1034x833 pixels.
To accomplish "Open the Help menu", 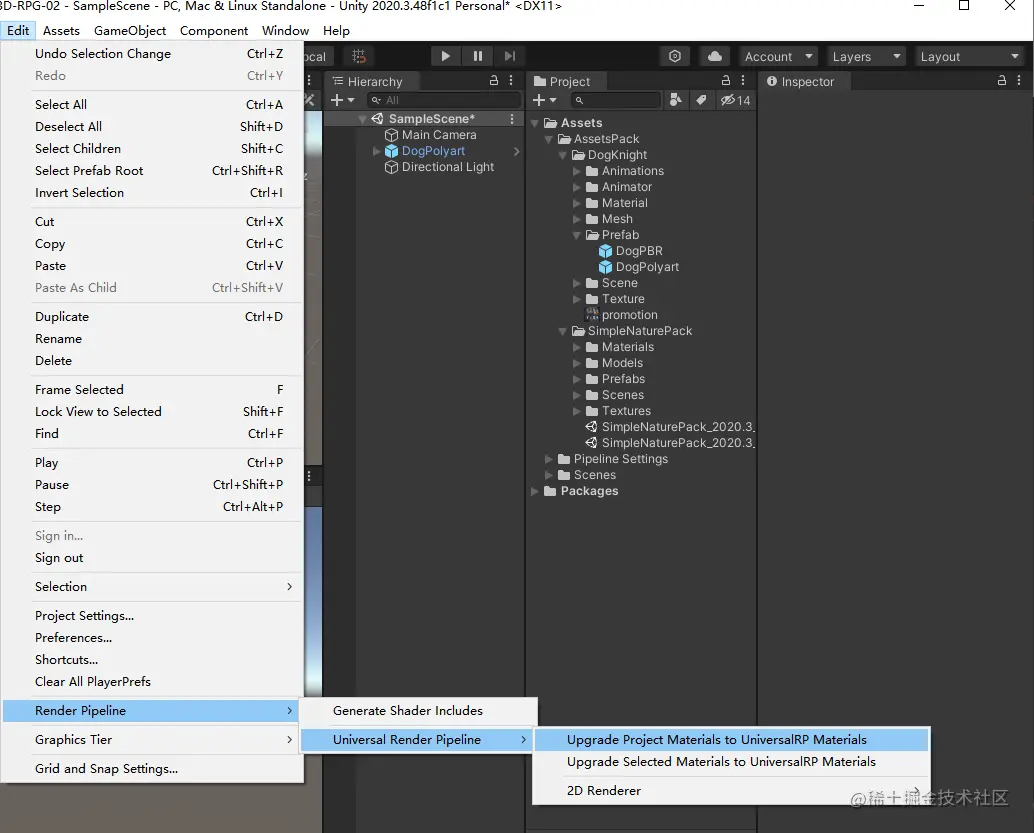I will tap(336, 30).
